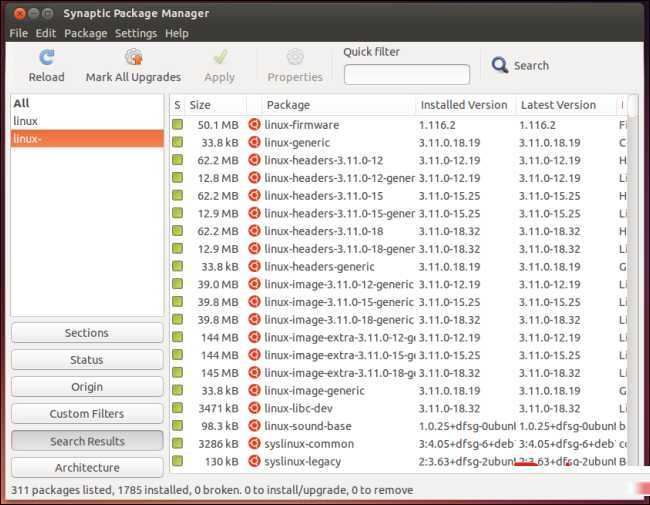Toggle status box for syslinux-common
The width and height of the screenshot is (650, 505).
177,444
